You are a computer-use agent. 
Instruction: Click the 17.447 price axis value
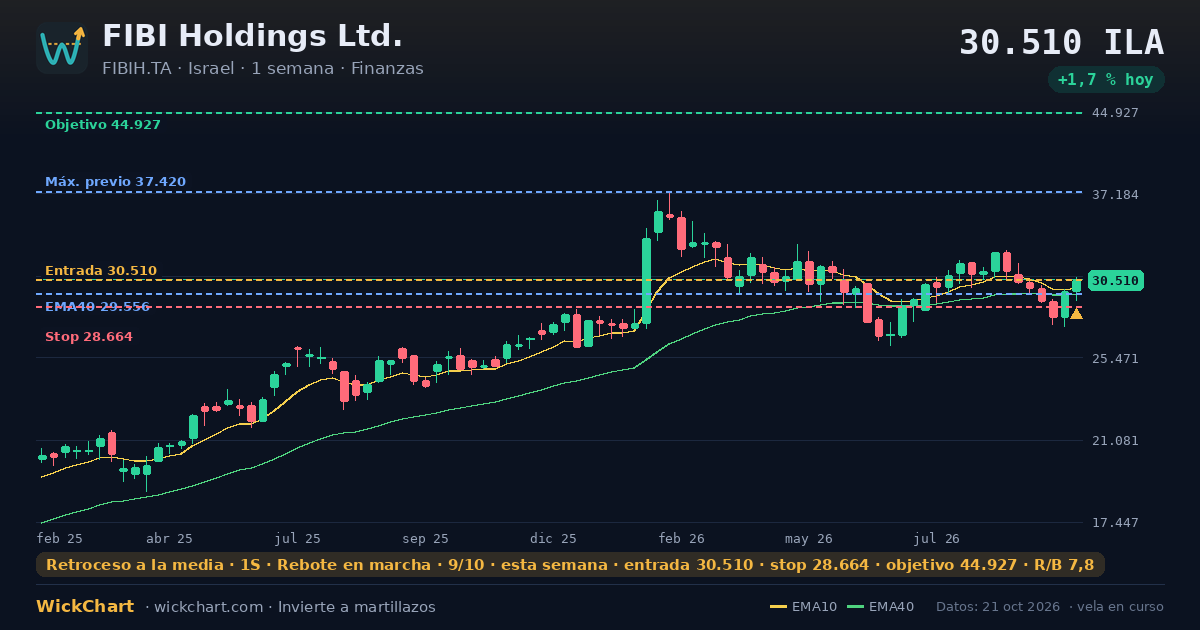pyautogui.click(x=1115, y=523)
